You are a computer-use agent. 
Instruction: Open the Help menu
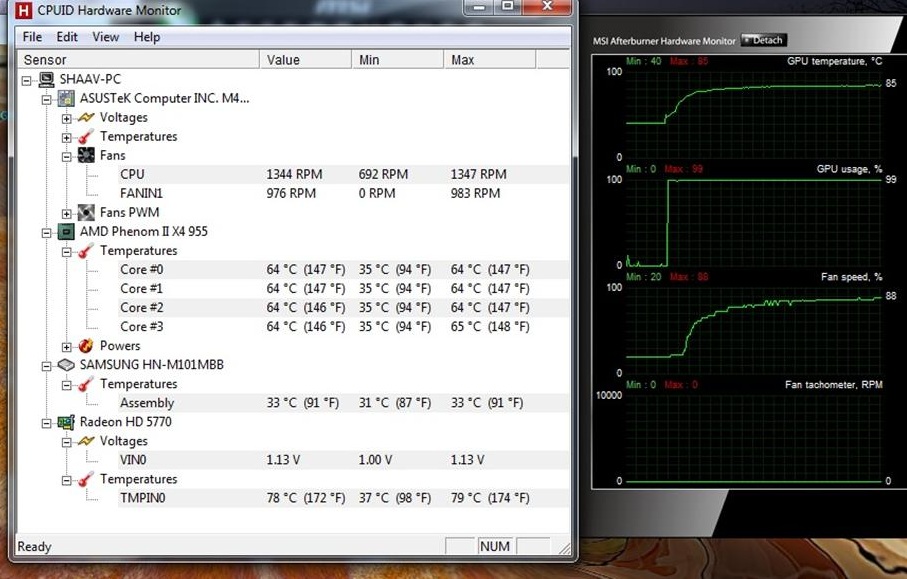click(147, 37)
